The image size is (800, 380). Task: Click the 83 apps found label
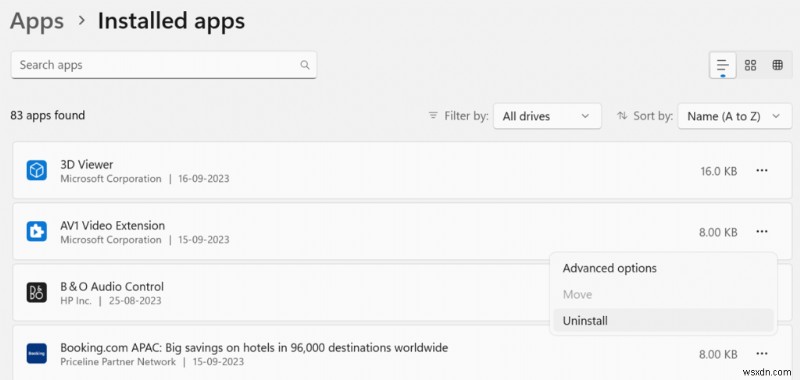coord(47,115)
